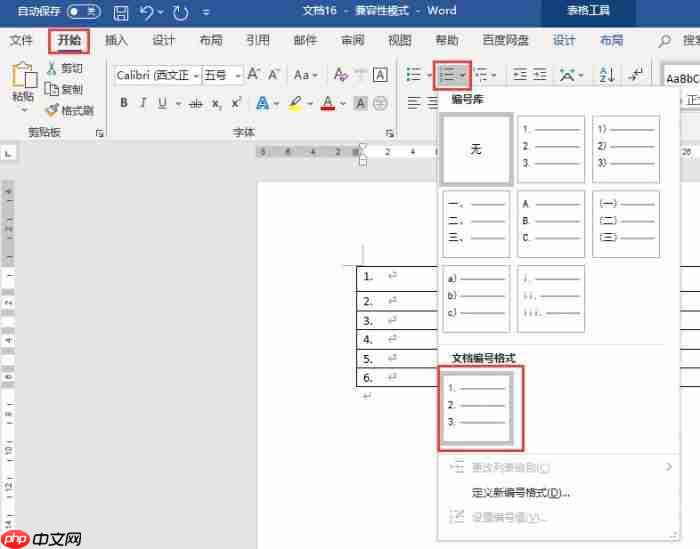Open the font name box Calibri dropdown
The width and height of the screenshot is (700, 549).
point(196,76)
